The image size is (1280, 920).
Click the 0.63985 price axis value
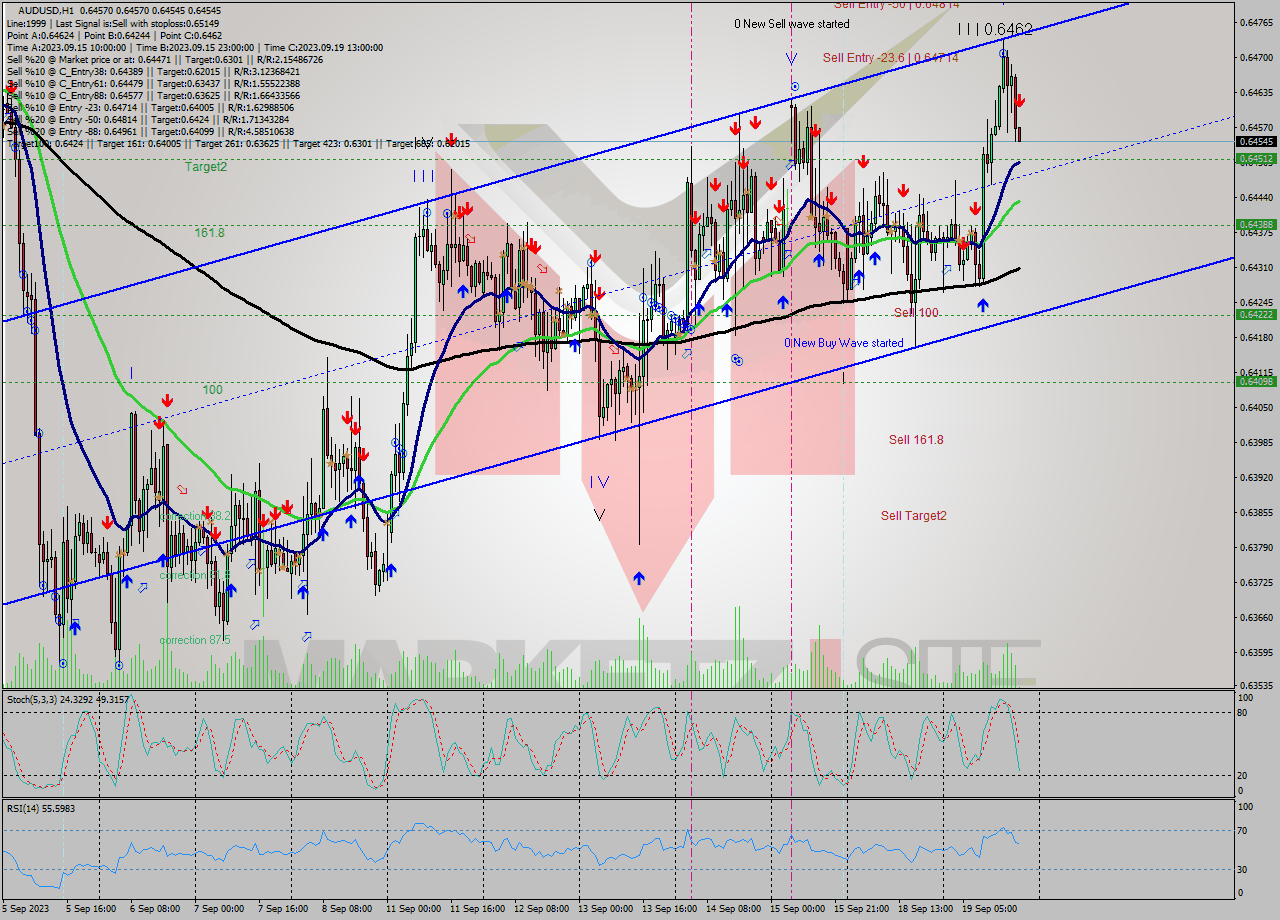(x=1257, y=442)
